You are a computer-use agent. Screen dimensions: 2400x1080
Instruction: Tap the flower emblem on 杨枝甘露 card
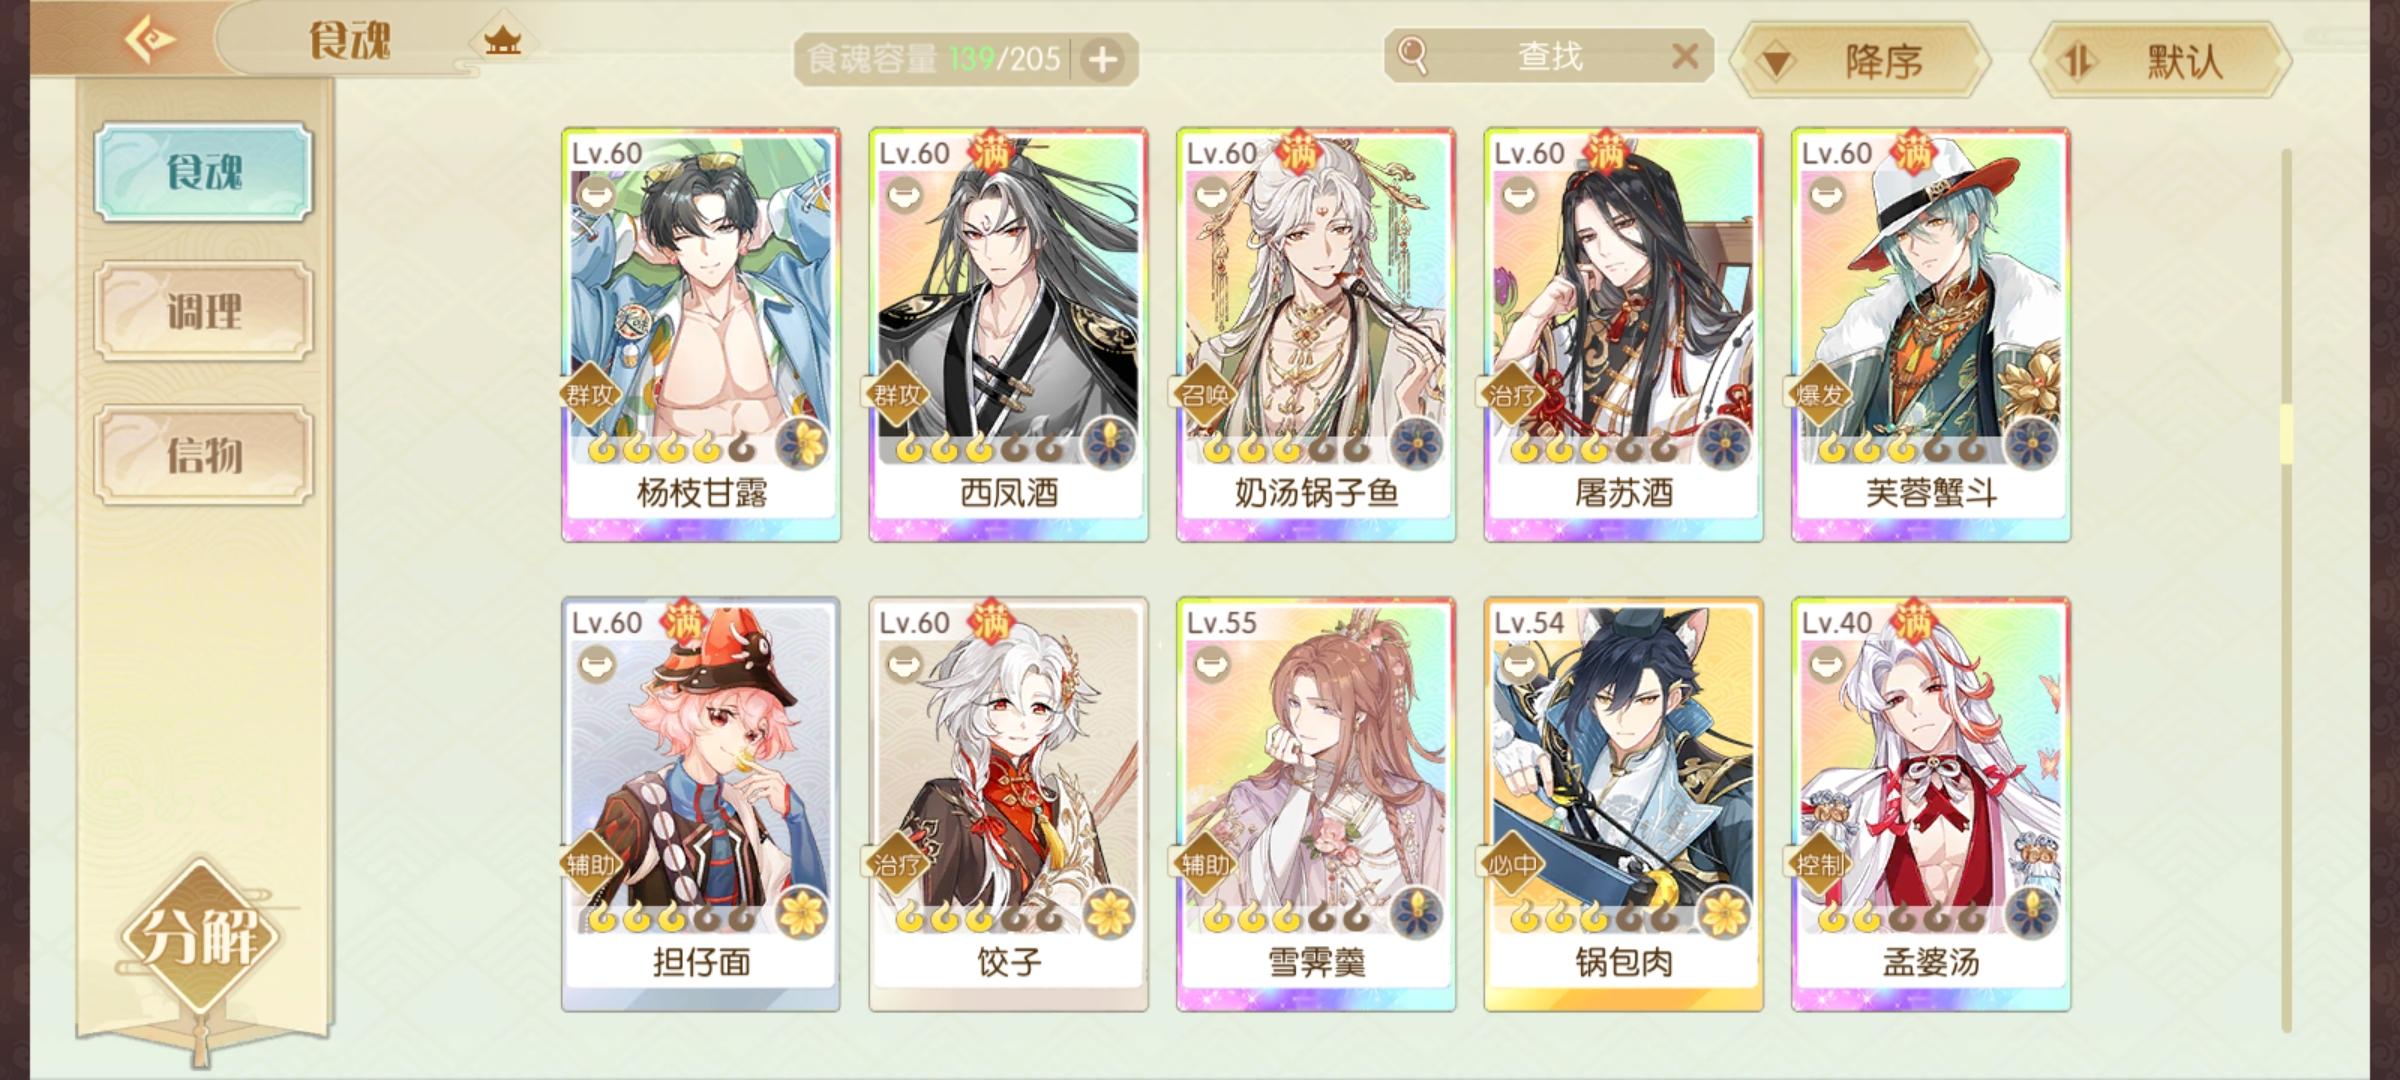(x=803, y=445)
